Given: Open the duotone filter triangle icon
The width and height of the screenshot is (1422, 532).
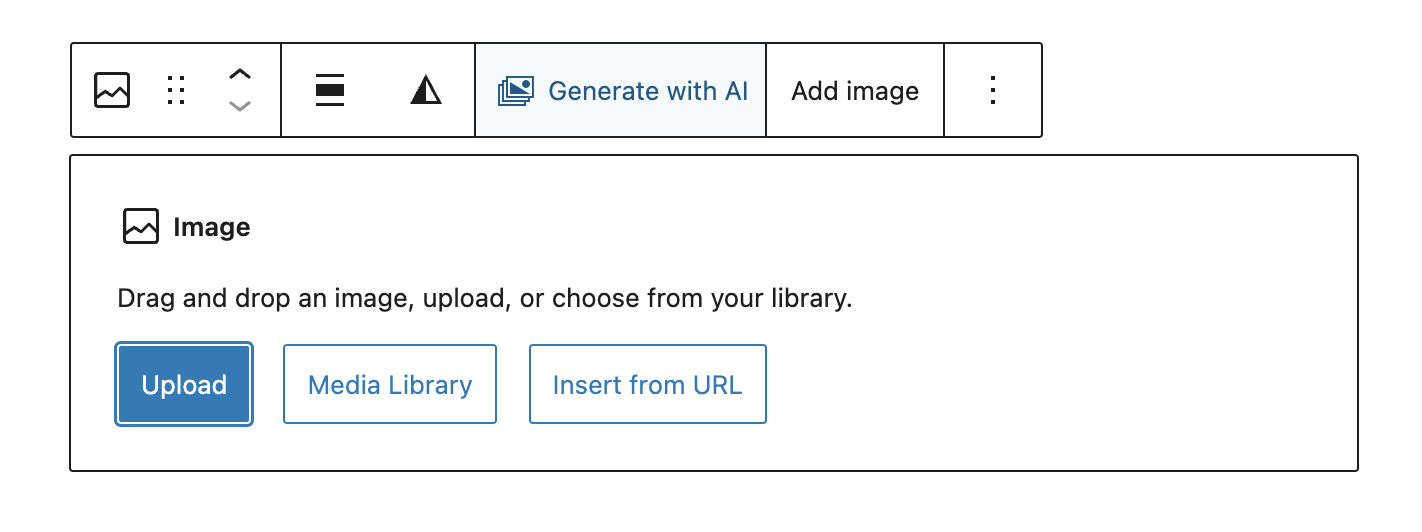Looking at the screenshot, I should coord(425,90).
